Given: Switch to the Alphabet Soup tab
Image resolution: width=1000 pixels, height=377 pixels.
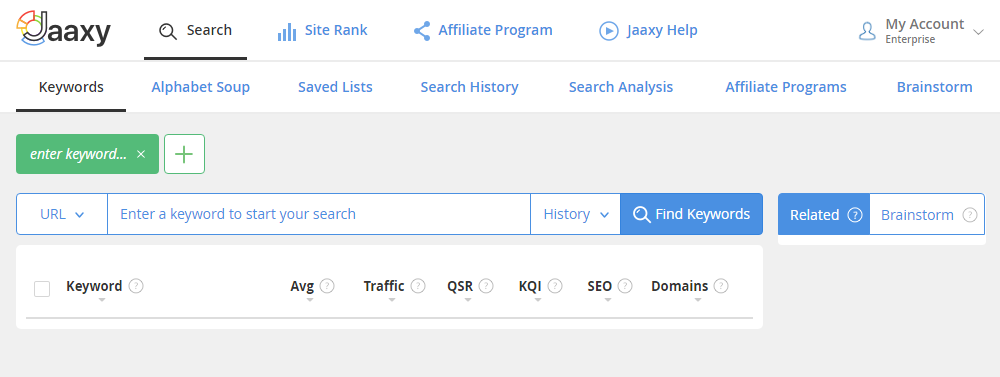Looking at the screenshot, I should pyautogui.click(x=200, y=87).
